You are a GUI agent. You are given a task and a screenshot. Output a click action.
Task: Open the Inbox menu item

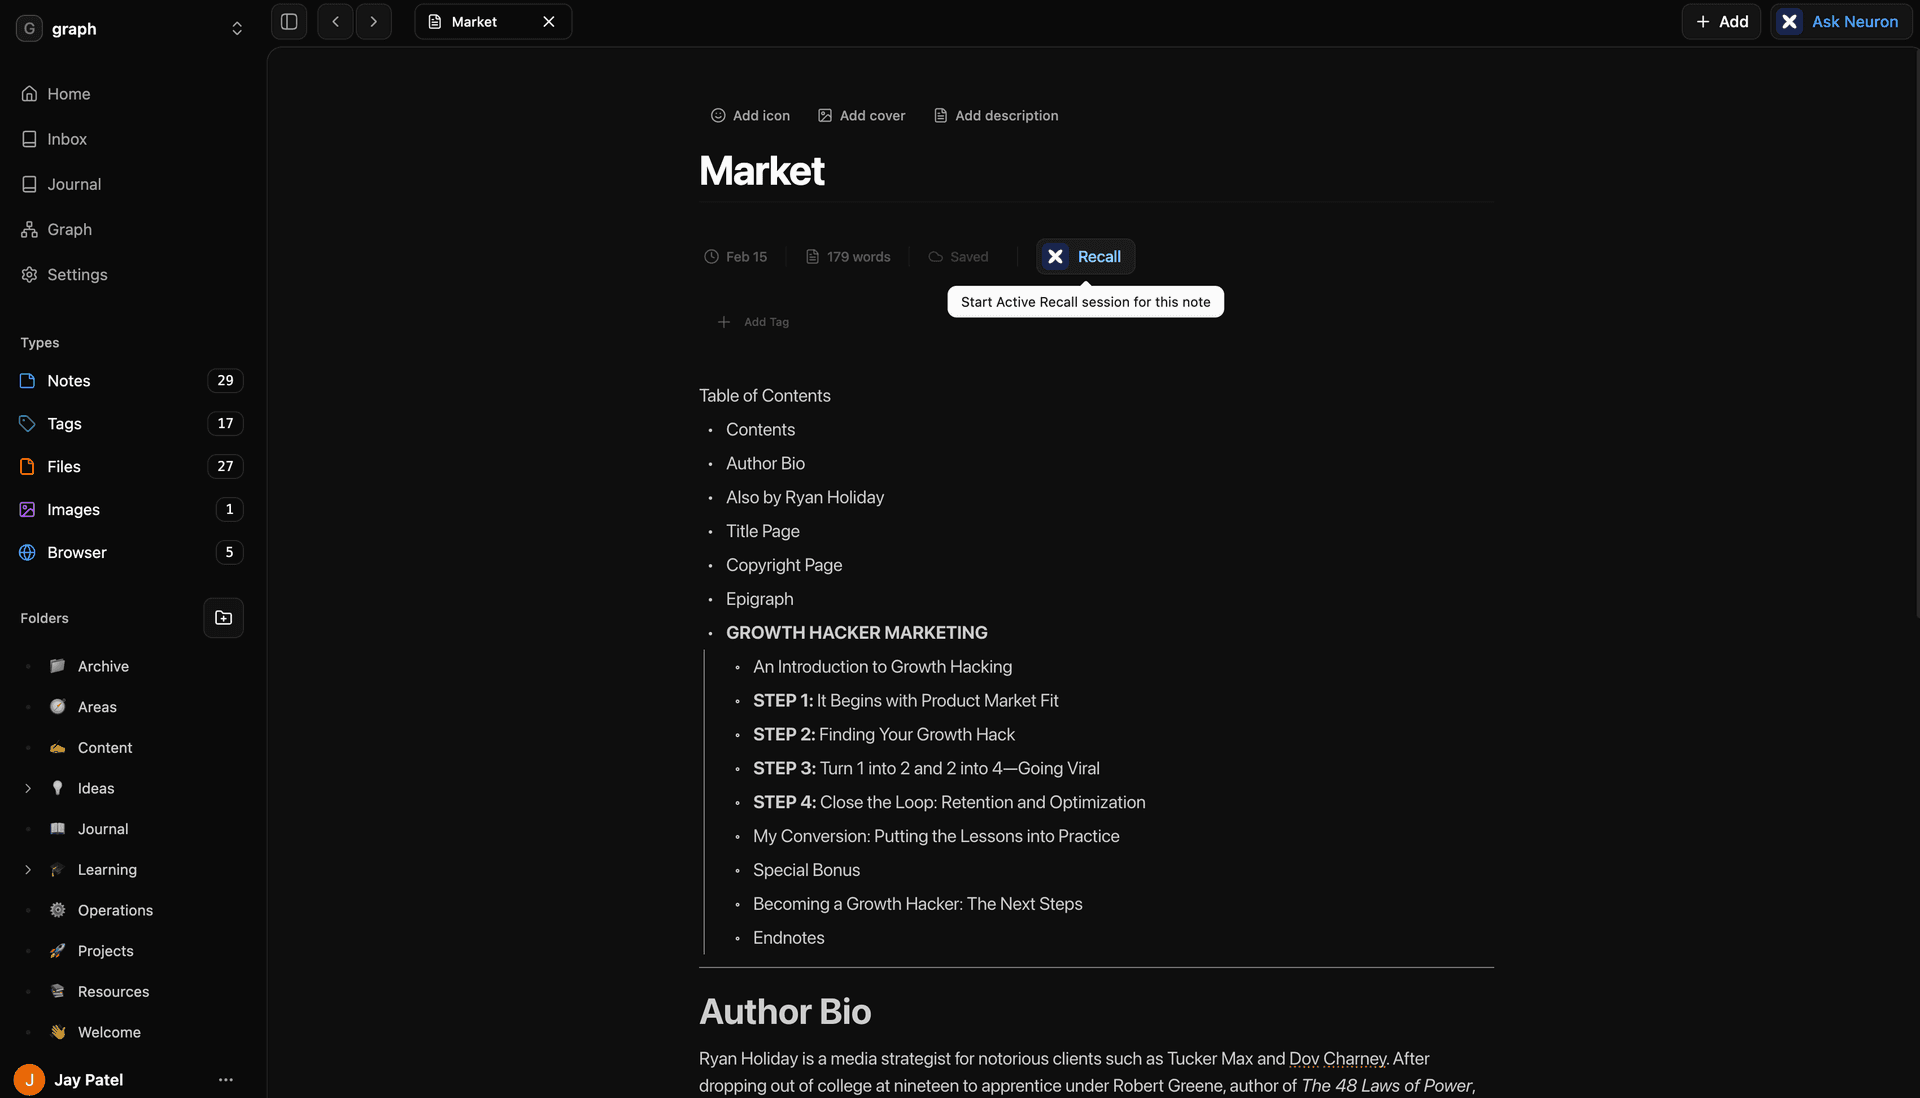coord(67,140)
